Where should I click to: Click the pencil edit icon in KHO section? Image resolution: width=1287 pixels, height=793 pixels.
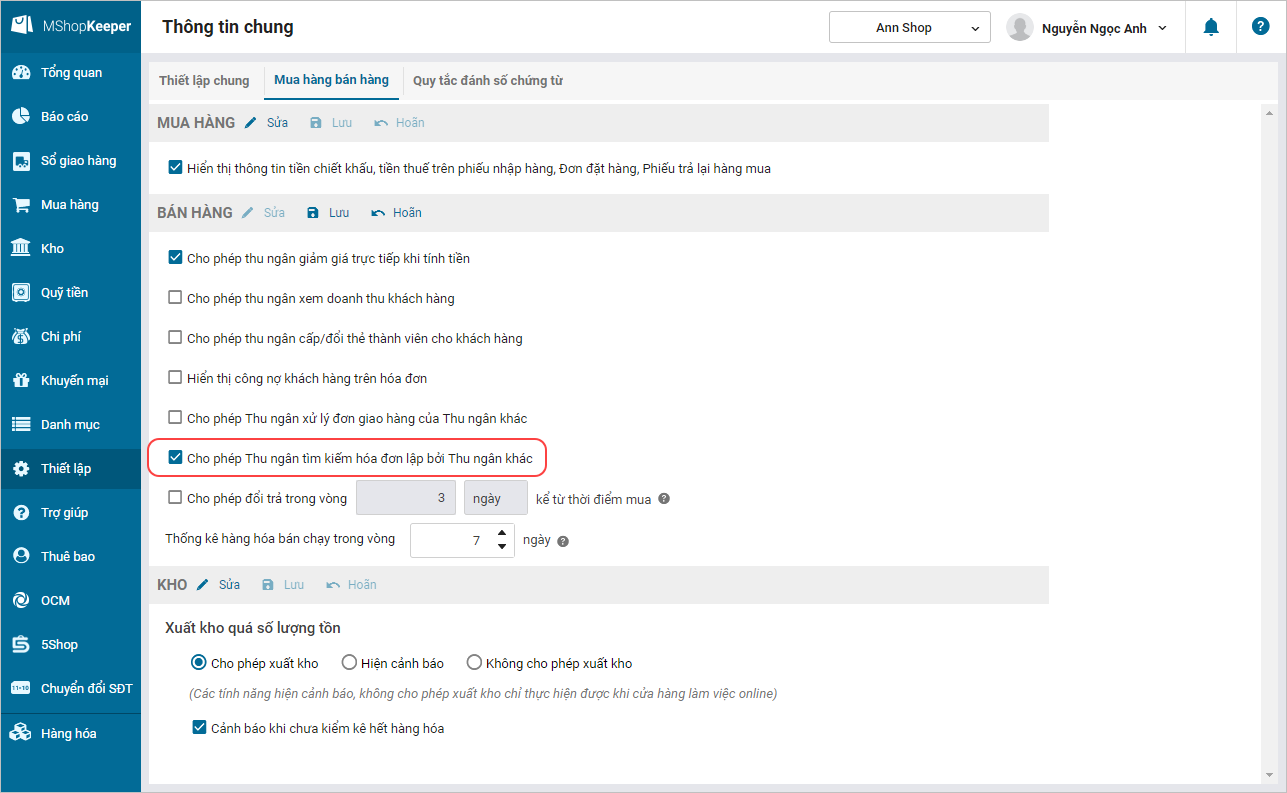pyautogui.click(x=203, y=585)
